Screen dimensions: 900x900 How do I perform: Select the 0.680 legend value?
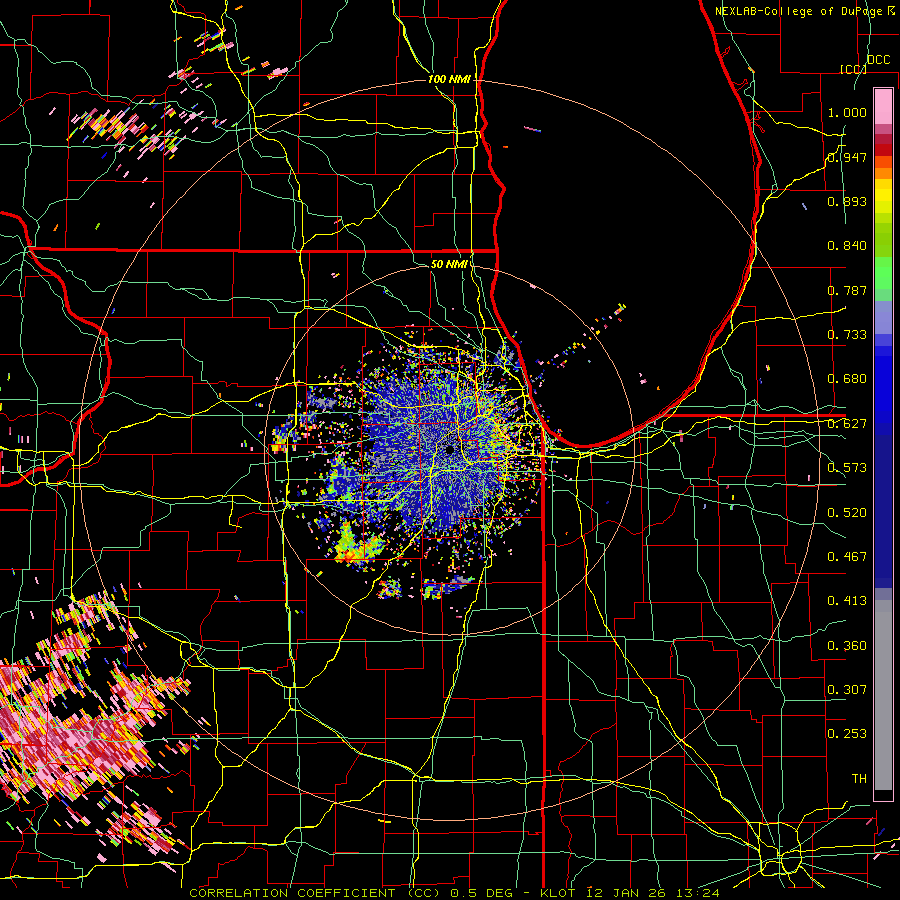[x=847, y=379]
